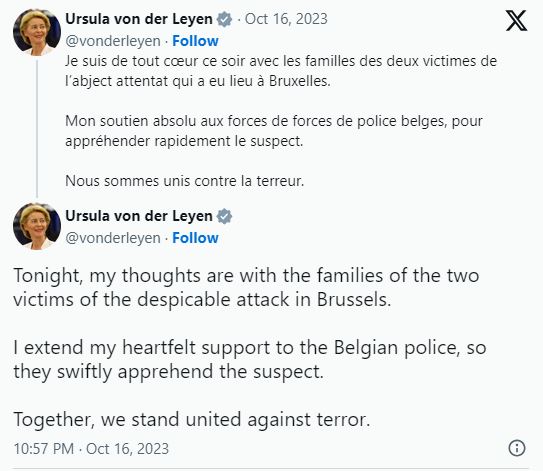
Task: Follow the account from the French tweet header
Action: pos(195,41)
